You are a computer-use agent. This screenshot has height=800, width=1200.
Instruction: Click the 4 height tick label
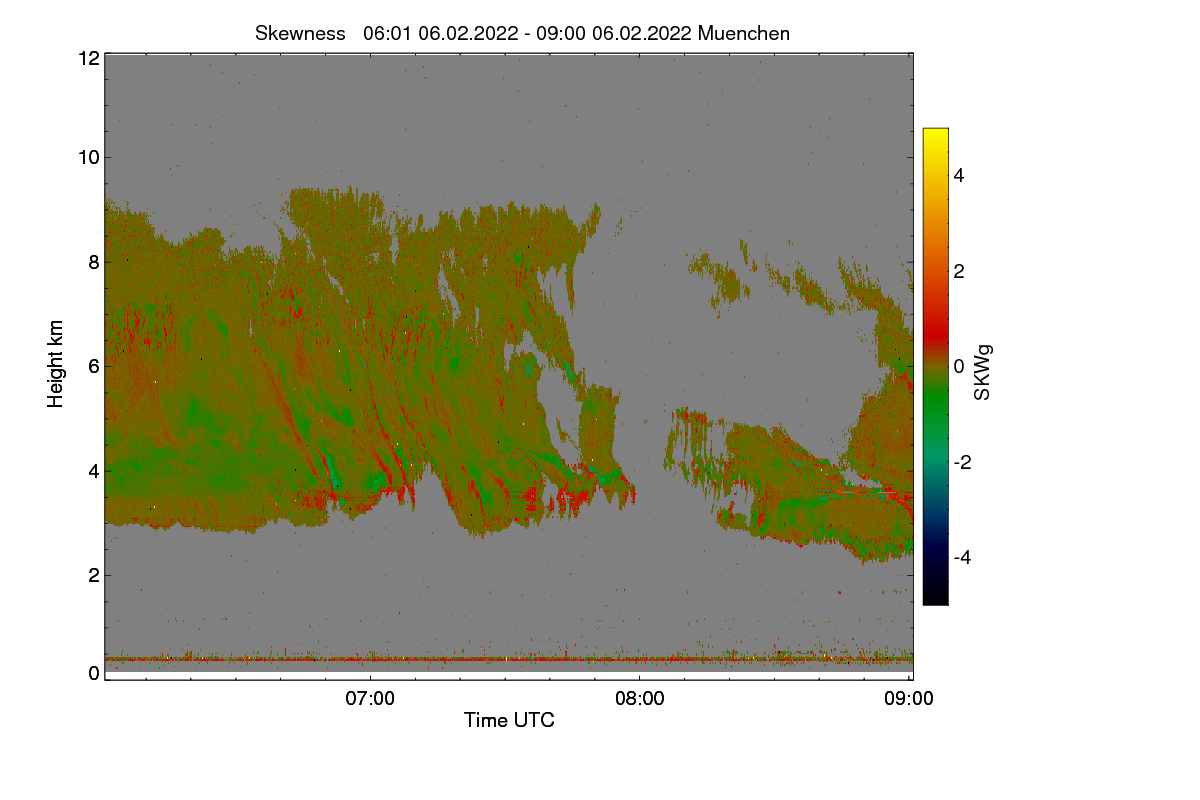pyautogui.click(x=94, y=471)
